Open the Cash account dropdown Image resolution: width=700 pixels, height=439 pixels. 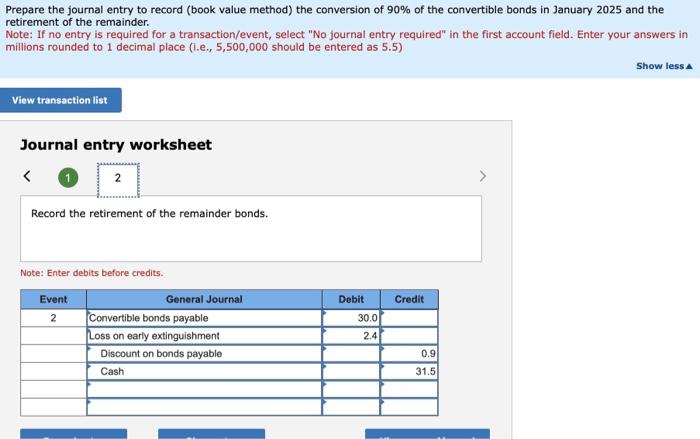[204, 372]
